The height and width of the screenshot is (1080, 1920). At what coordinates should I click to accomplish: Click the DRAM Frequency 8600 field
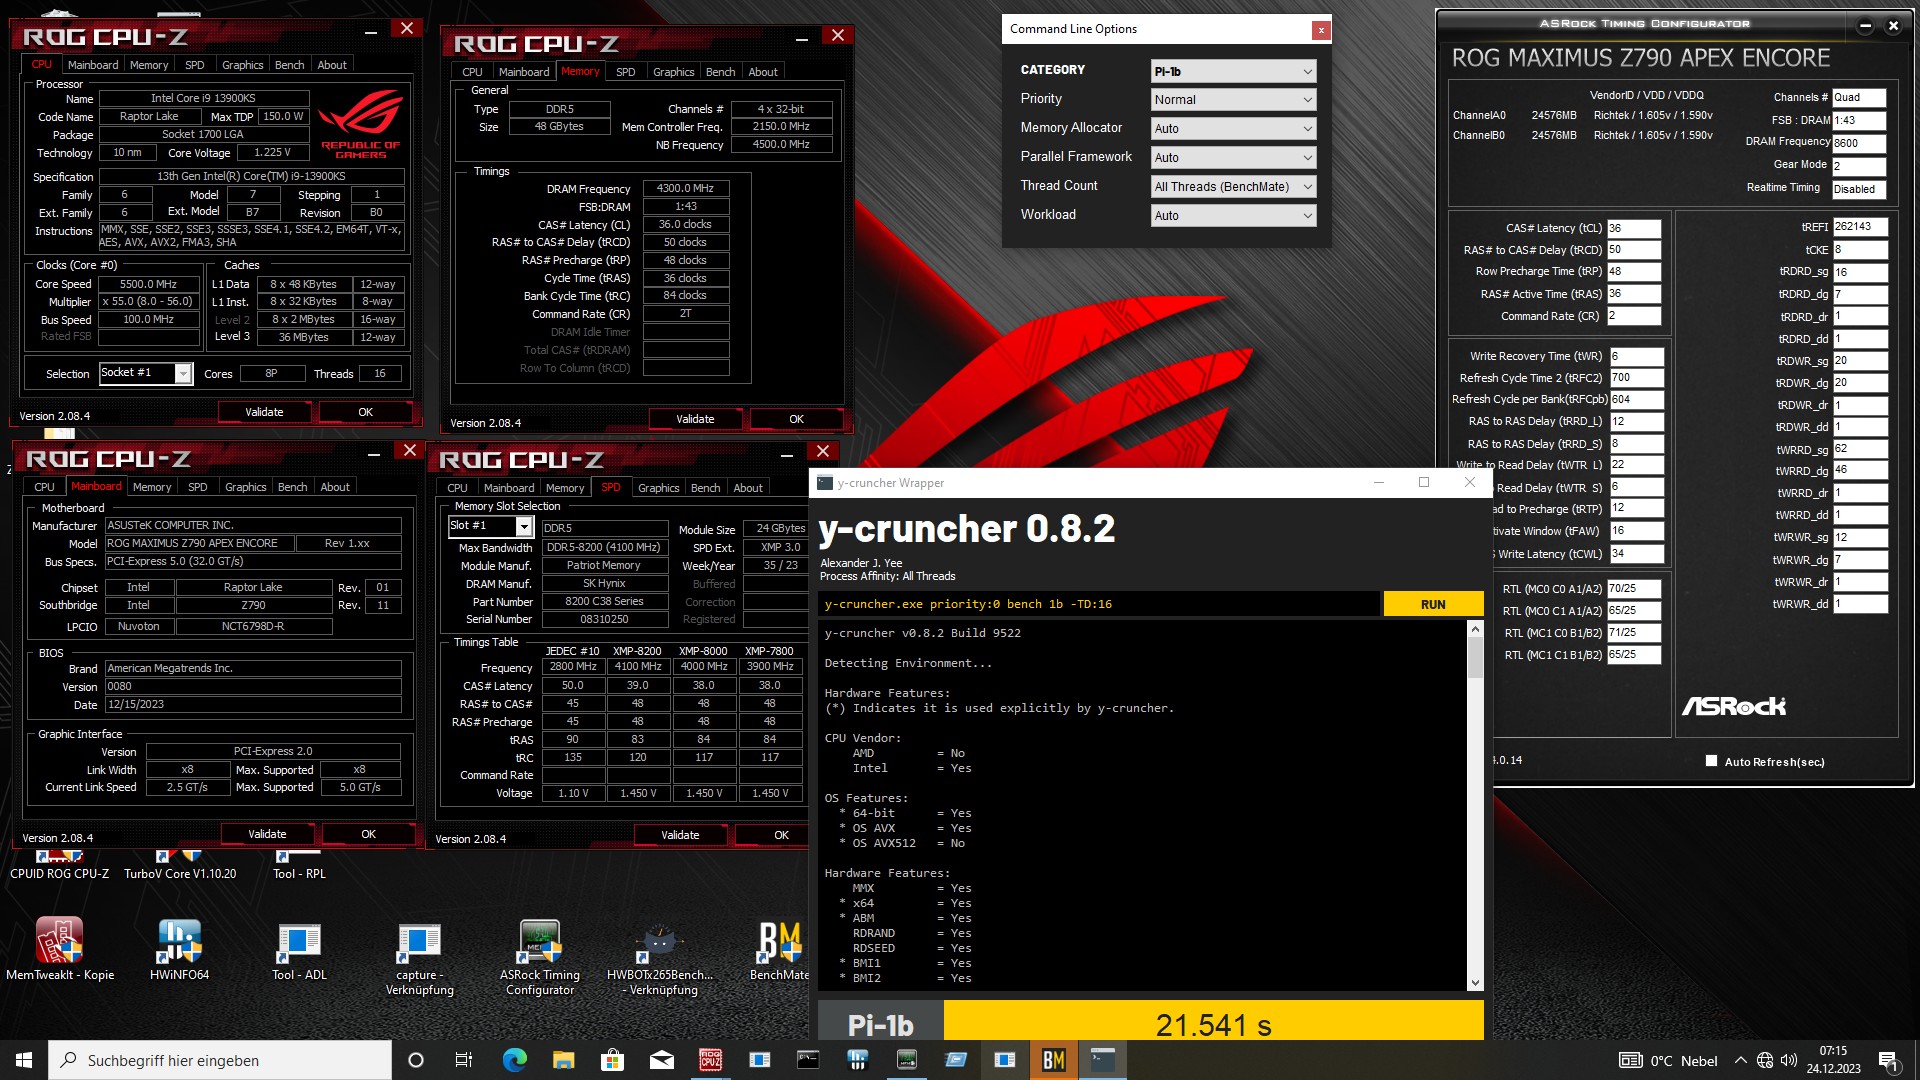coord(1859,143)
